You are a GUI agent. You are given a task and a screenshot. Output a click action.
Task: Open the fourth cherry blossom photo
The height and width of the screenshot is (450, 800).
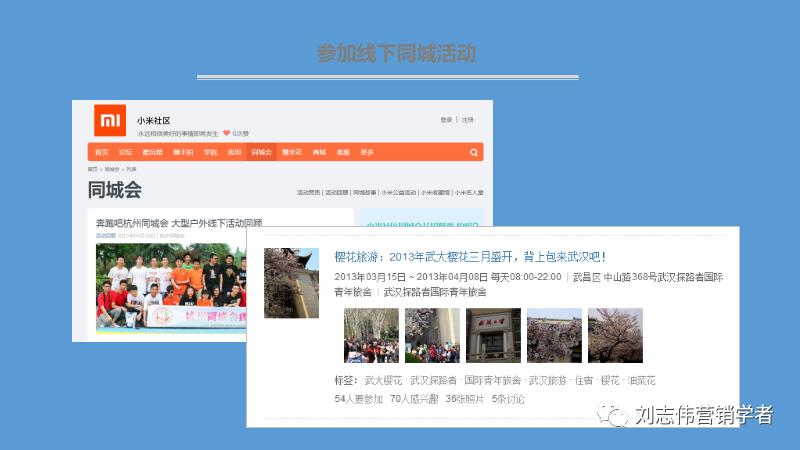[554, 335]
